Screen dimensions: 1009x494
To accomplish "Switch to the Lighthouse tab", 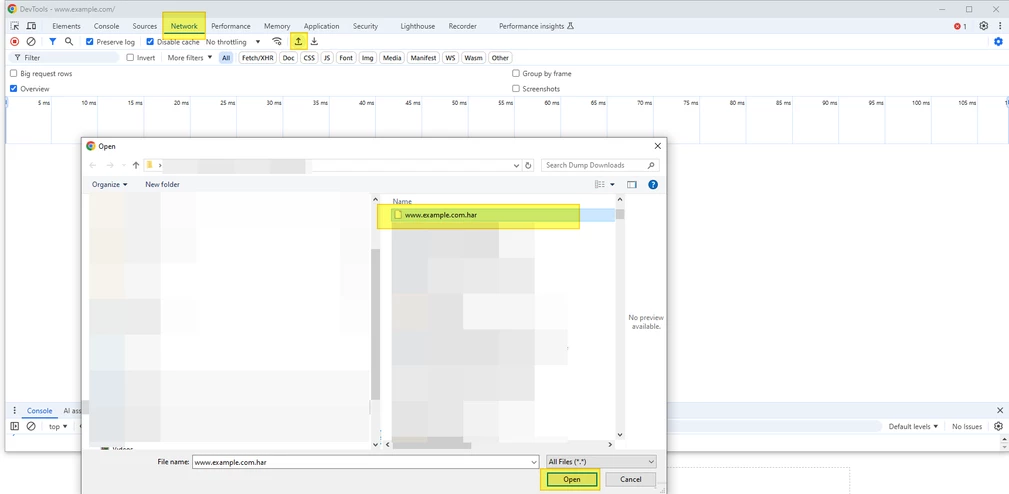I will (418, 26).
